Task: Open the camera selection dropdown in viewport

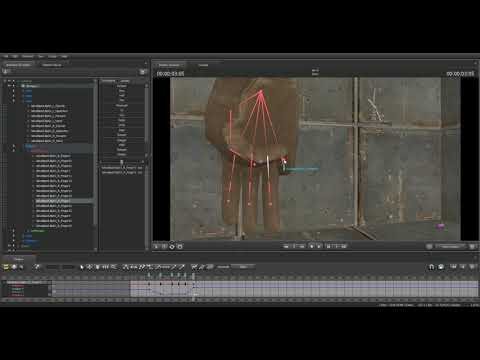Action: 451,247
